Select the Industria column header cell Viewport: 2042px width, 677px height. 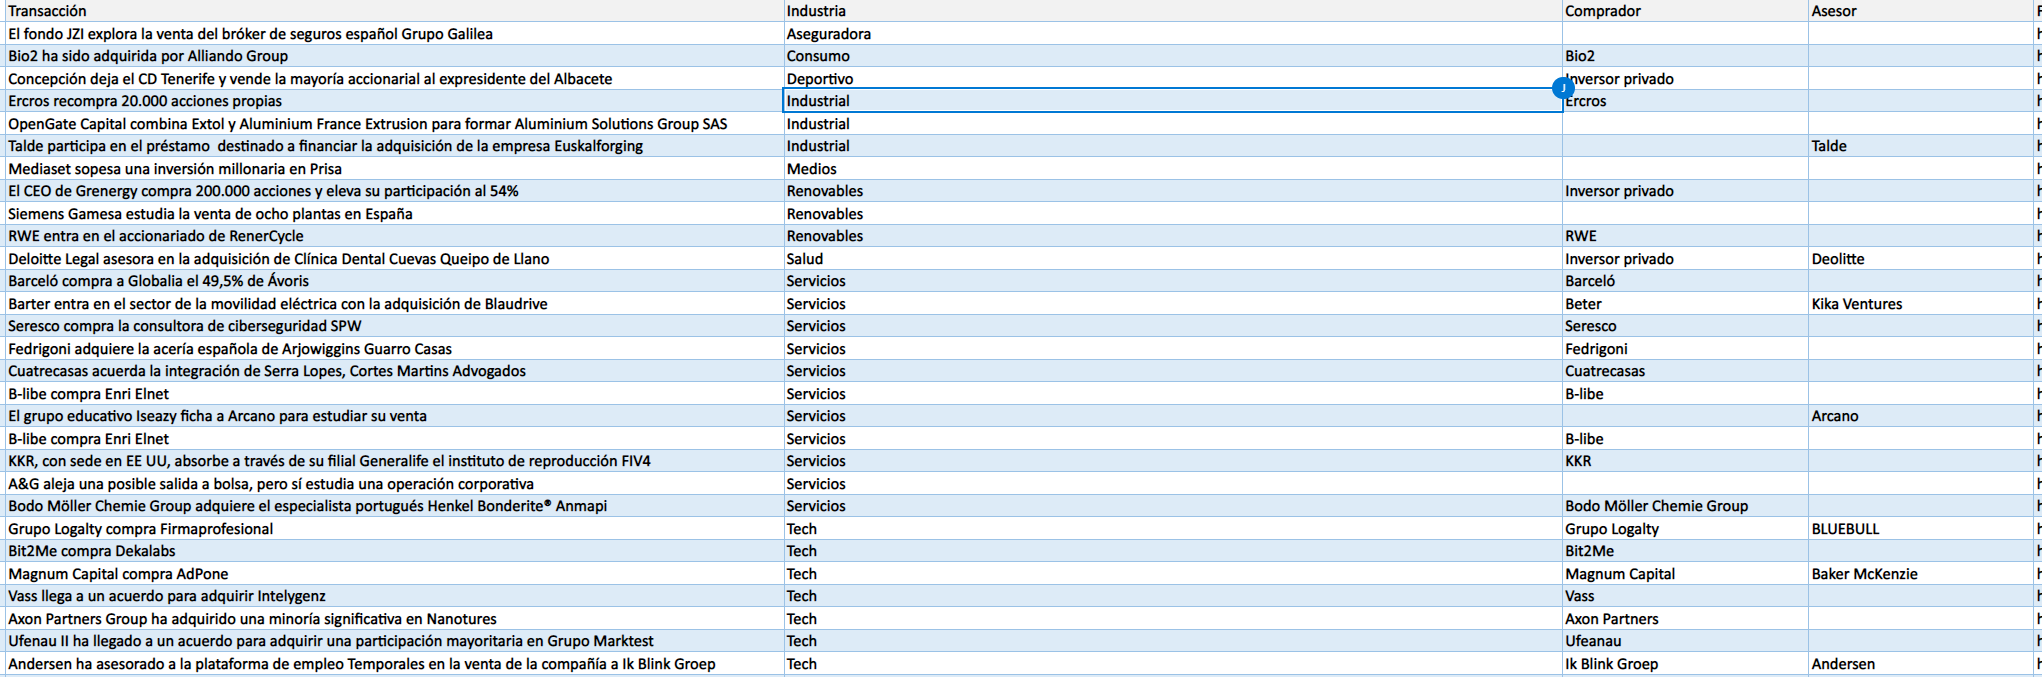click(x=1173, y=11)
